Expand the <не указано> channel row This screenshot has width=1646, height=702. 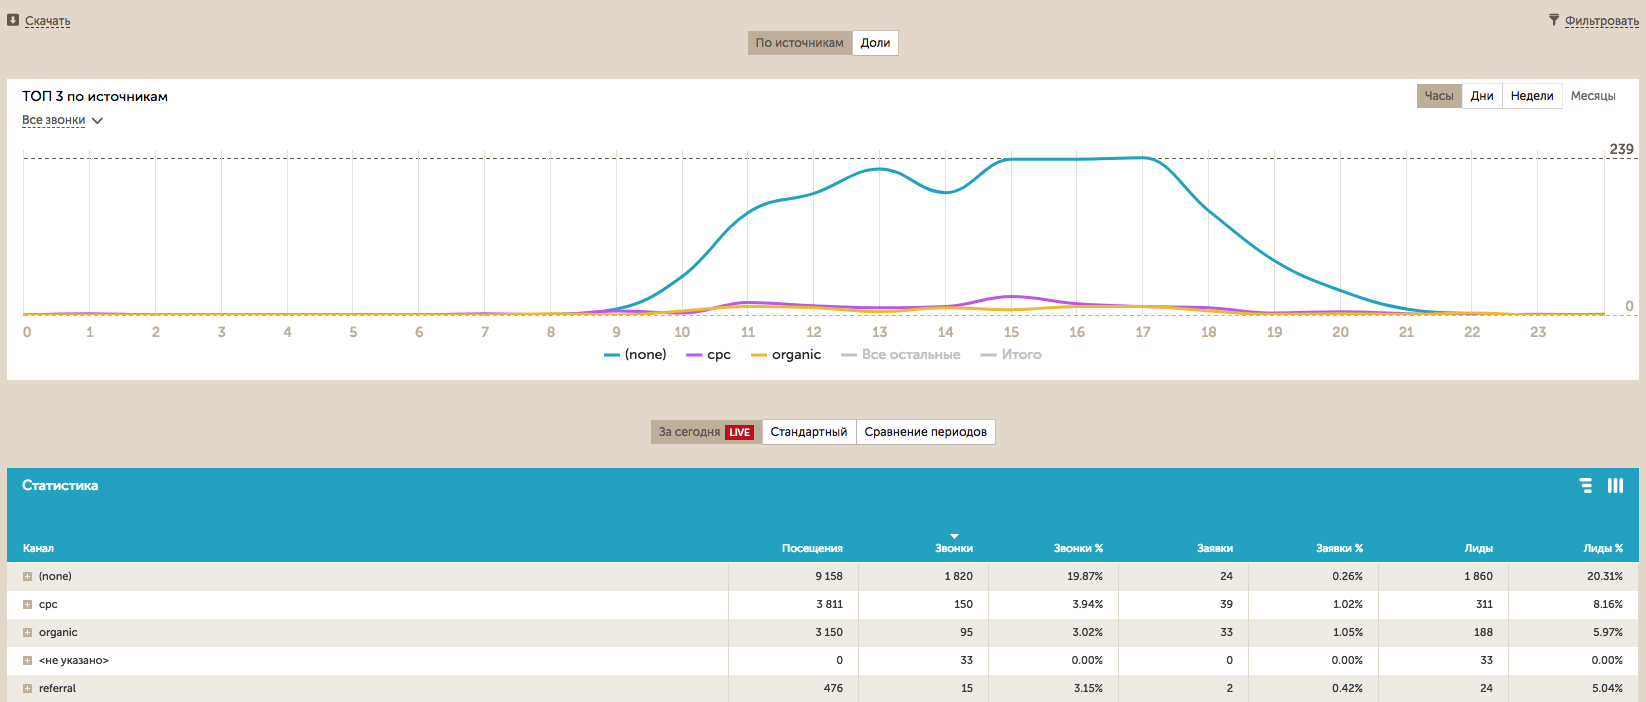click(28, 661)
